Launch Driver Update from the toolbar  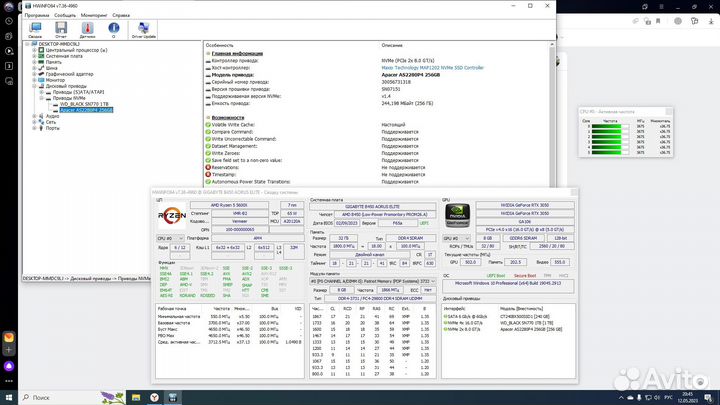coord(143,30)
